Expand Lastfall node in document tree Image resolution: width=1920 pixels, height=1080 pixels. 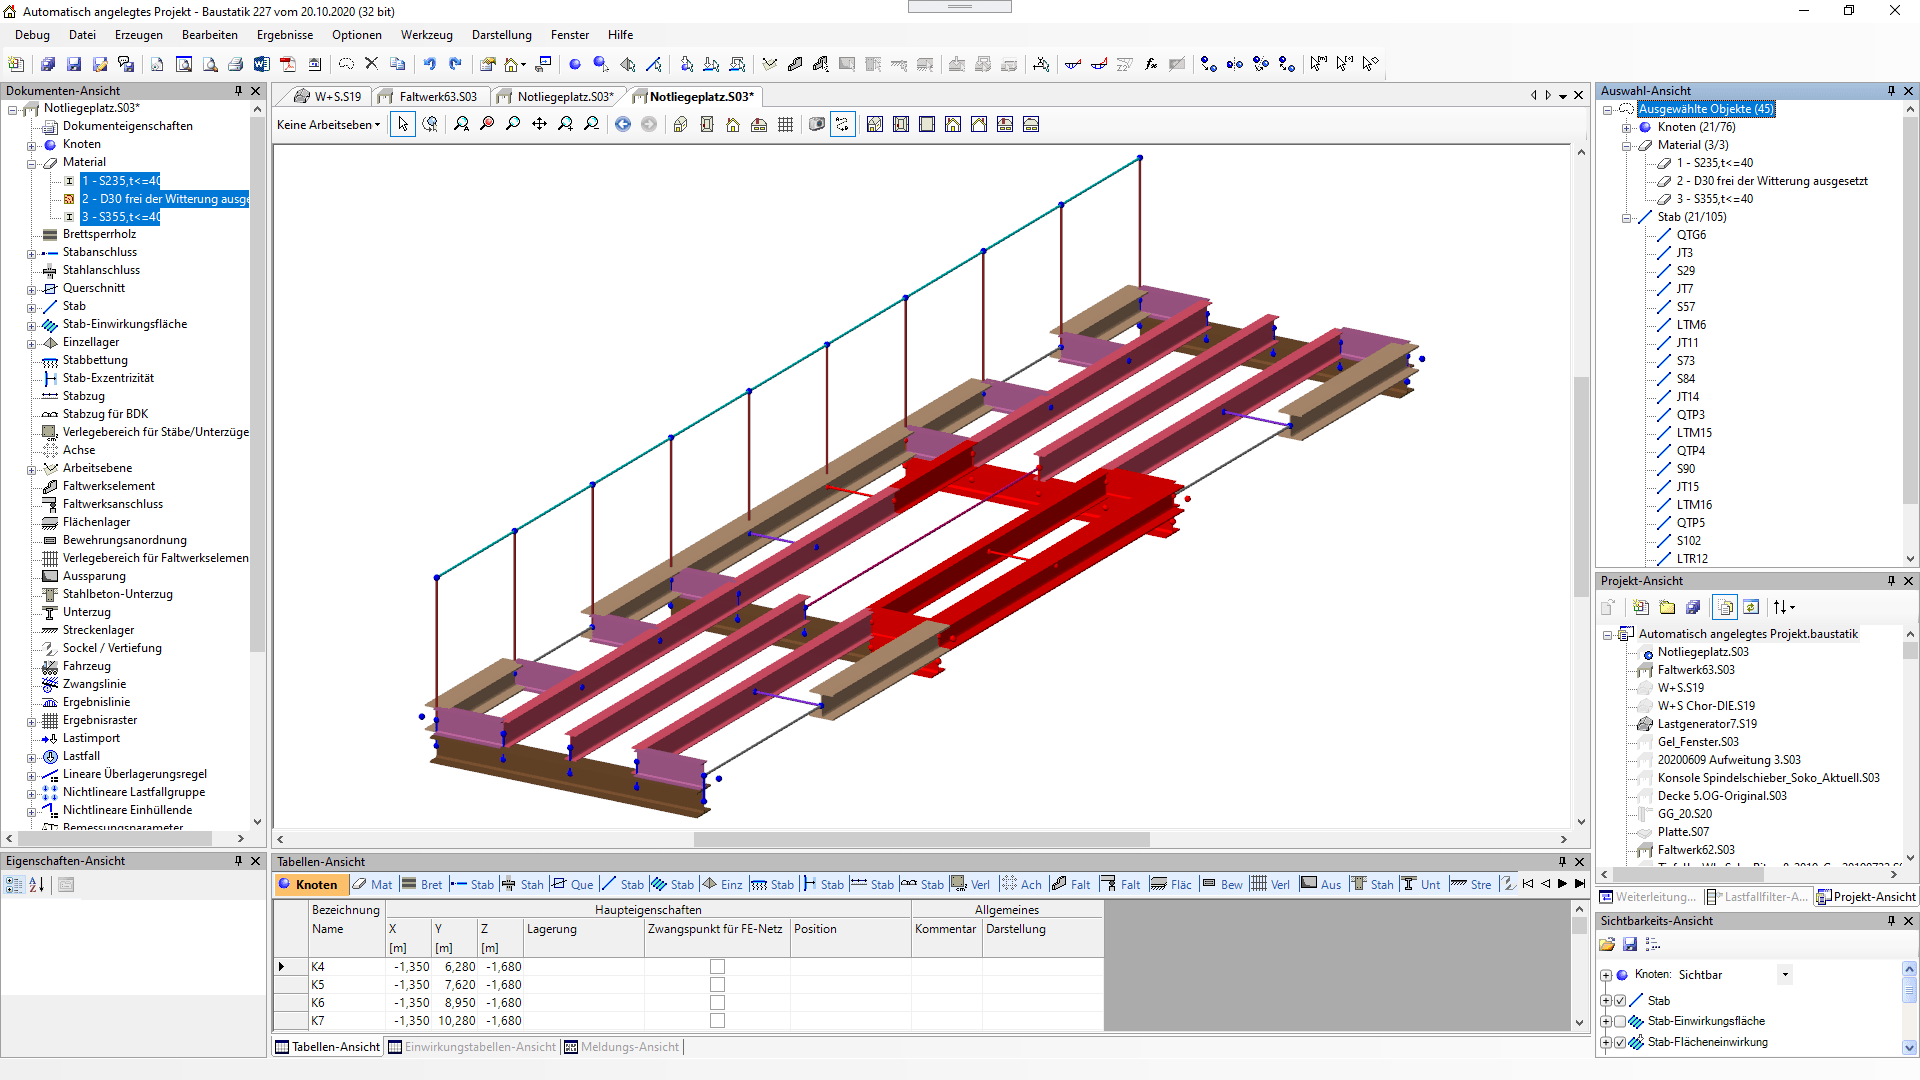tap(32, 757)
